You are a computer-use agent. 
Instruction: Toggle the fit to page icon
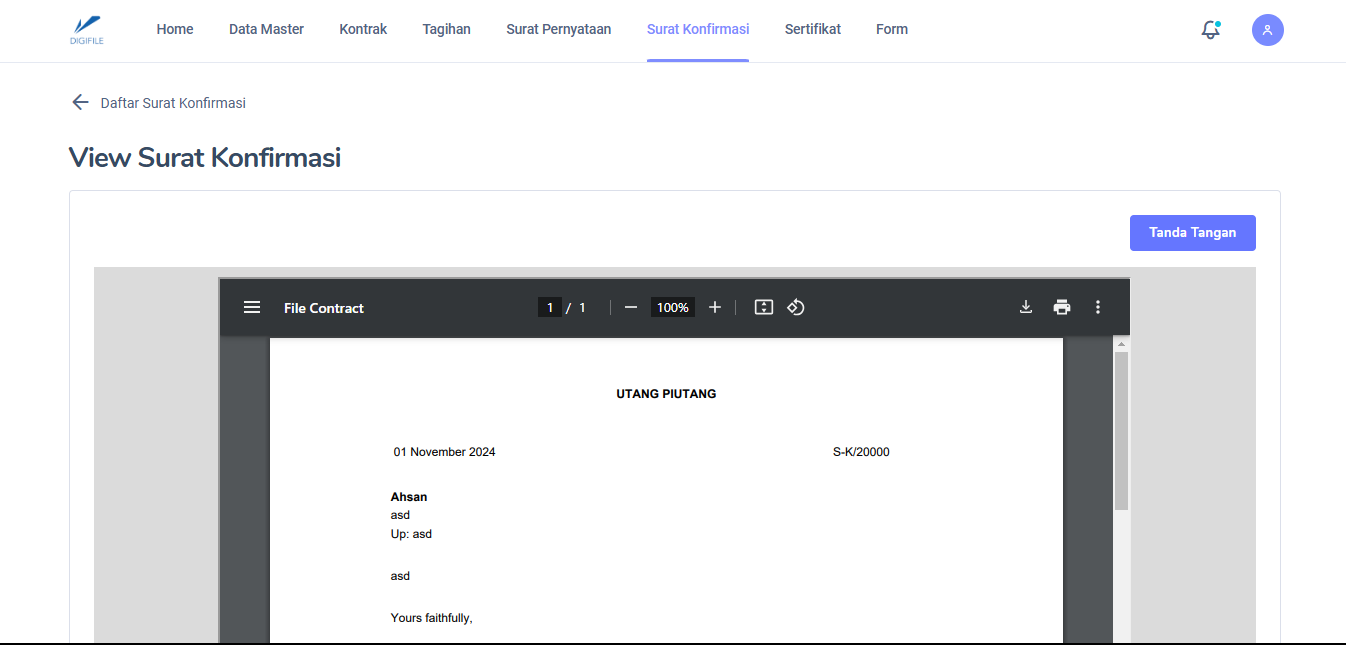point(764,308)
